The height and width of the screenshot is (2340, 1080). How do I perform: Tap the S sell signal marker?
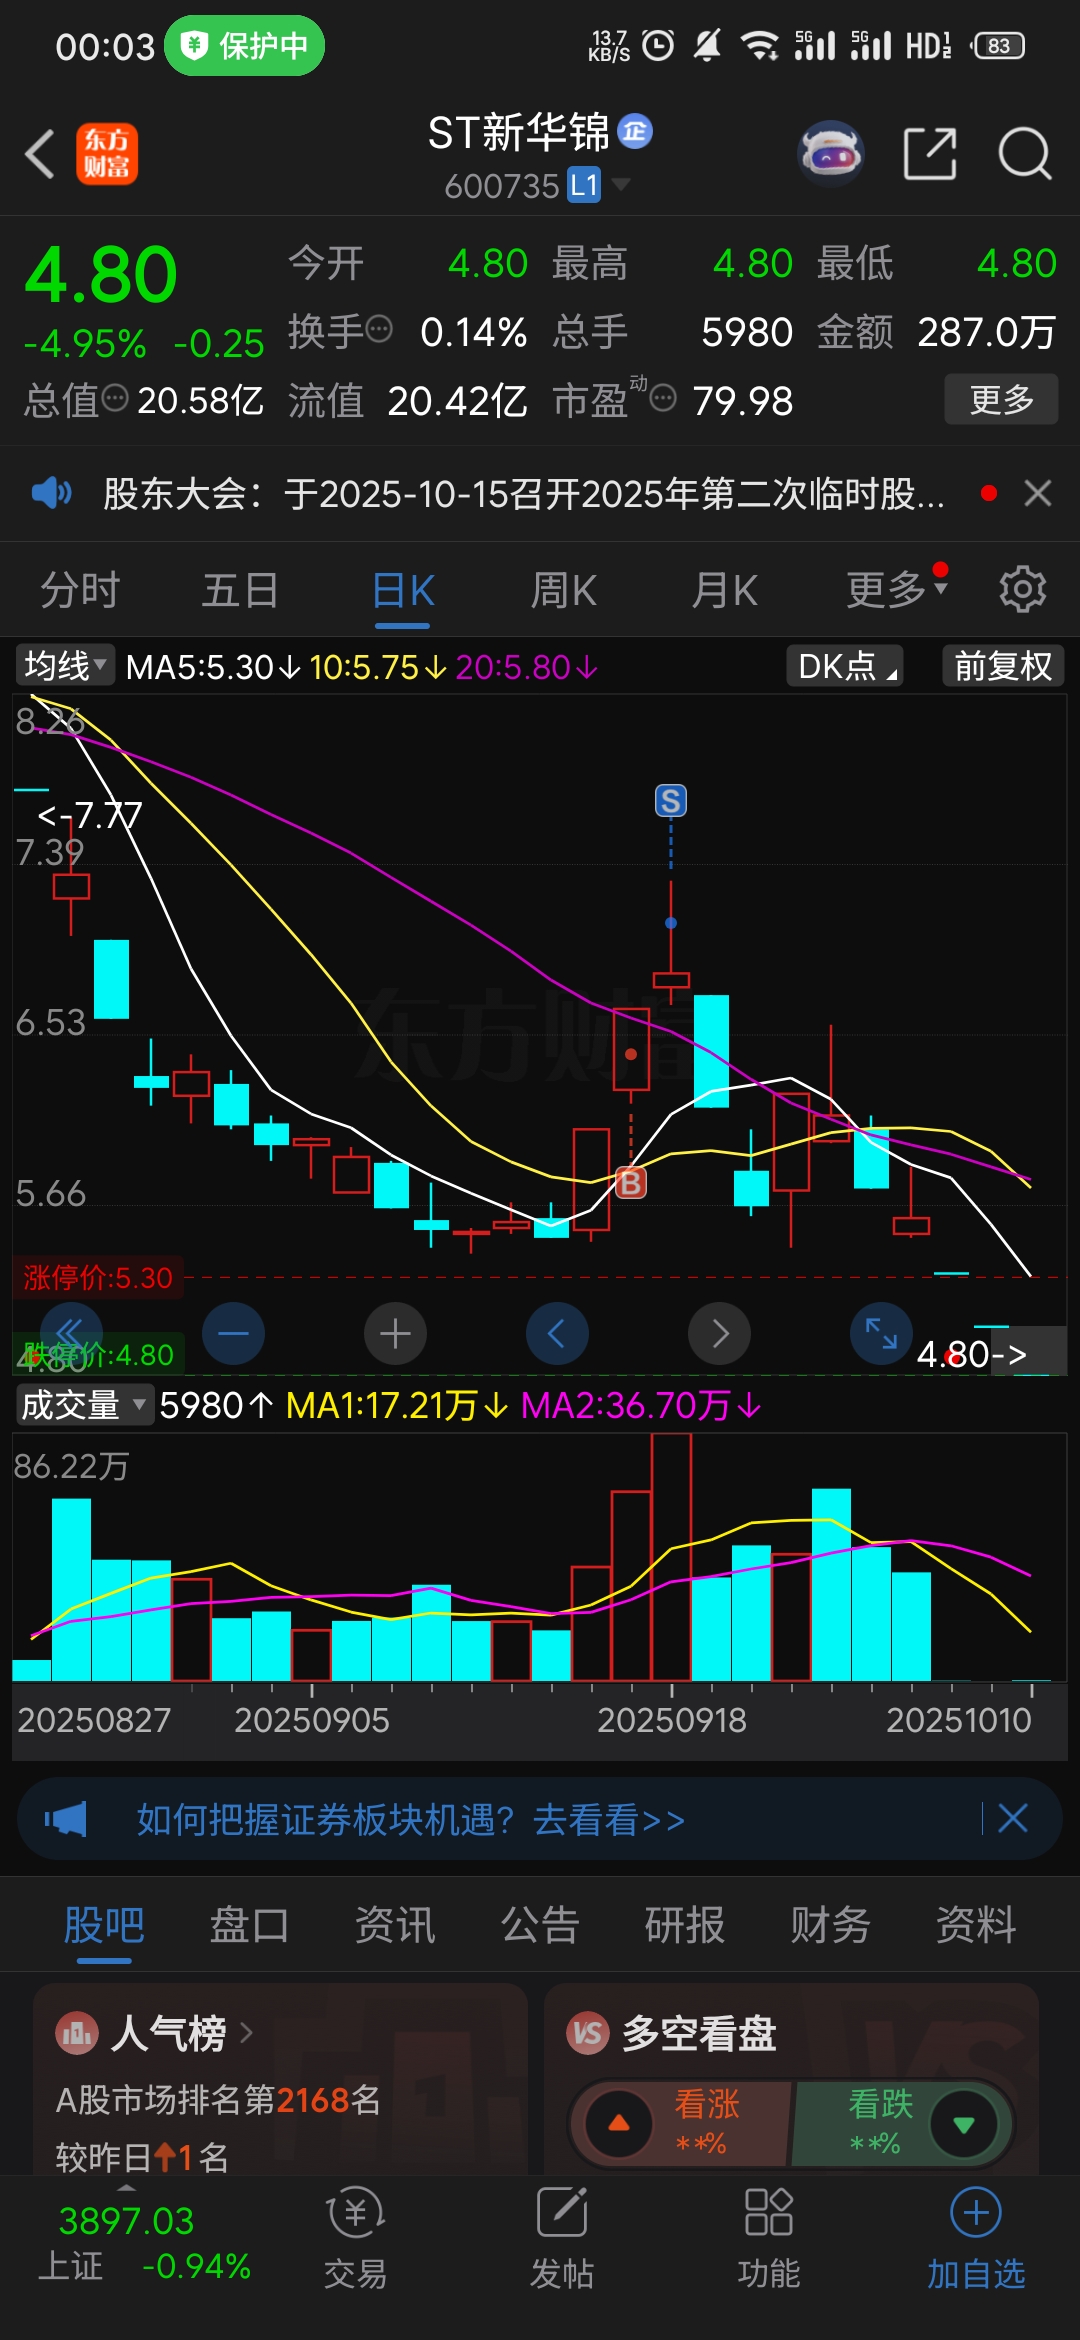click(x=671, y=801)
